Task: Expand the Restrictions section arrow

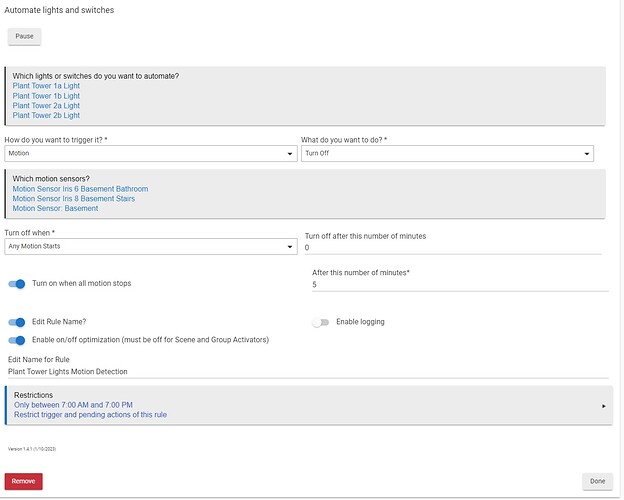Action: tap(602, 406)
